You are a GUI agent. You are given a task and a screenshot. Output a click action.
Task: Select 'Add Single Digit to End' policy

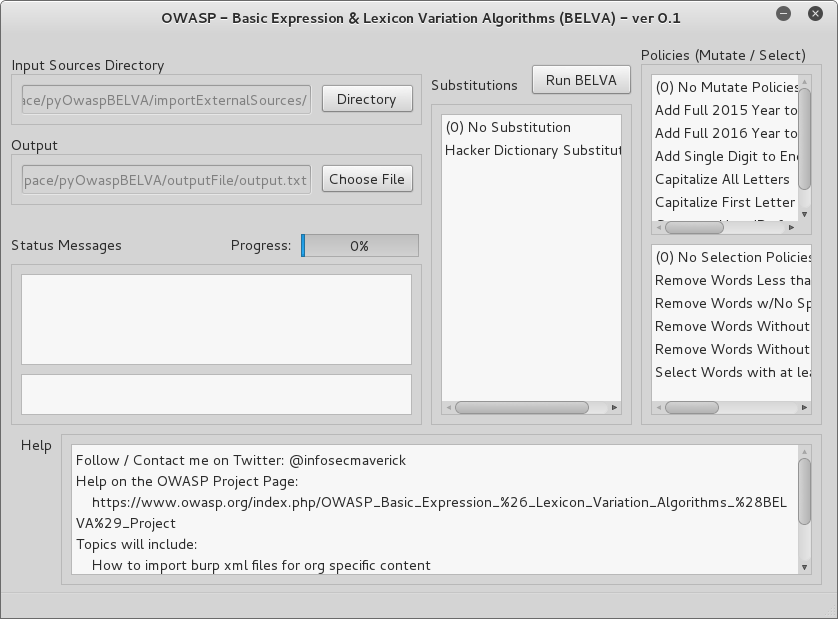tap(726, 156)
